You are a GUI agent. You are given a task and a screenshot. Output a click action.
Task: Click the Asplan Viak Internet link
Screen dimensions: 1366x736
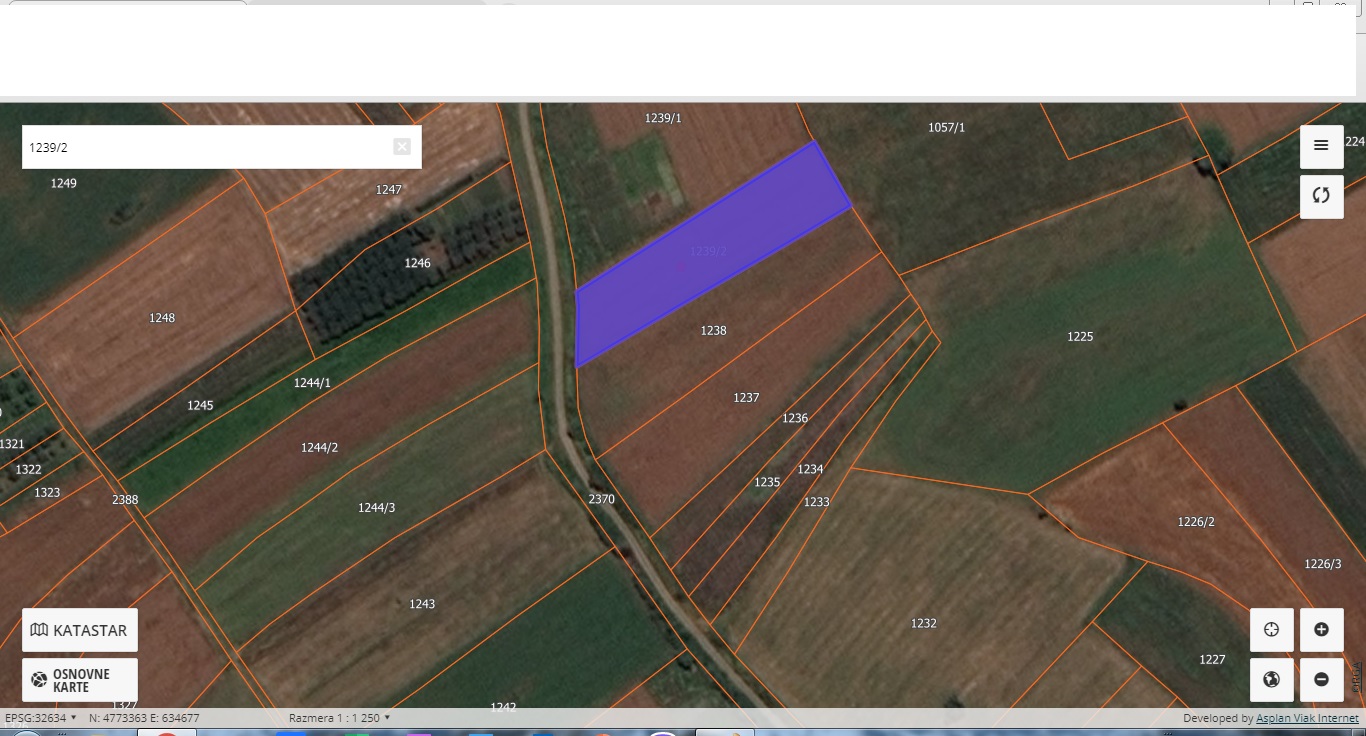pos(1307,718)
